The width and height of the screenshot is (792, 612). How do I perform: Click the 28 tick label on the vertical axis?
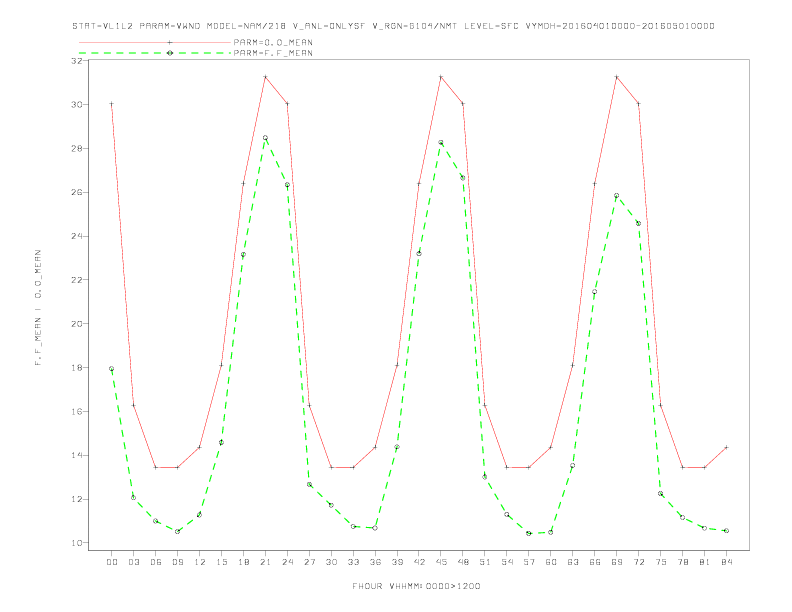(x=76, y=148)
